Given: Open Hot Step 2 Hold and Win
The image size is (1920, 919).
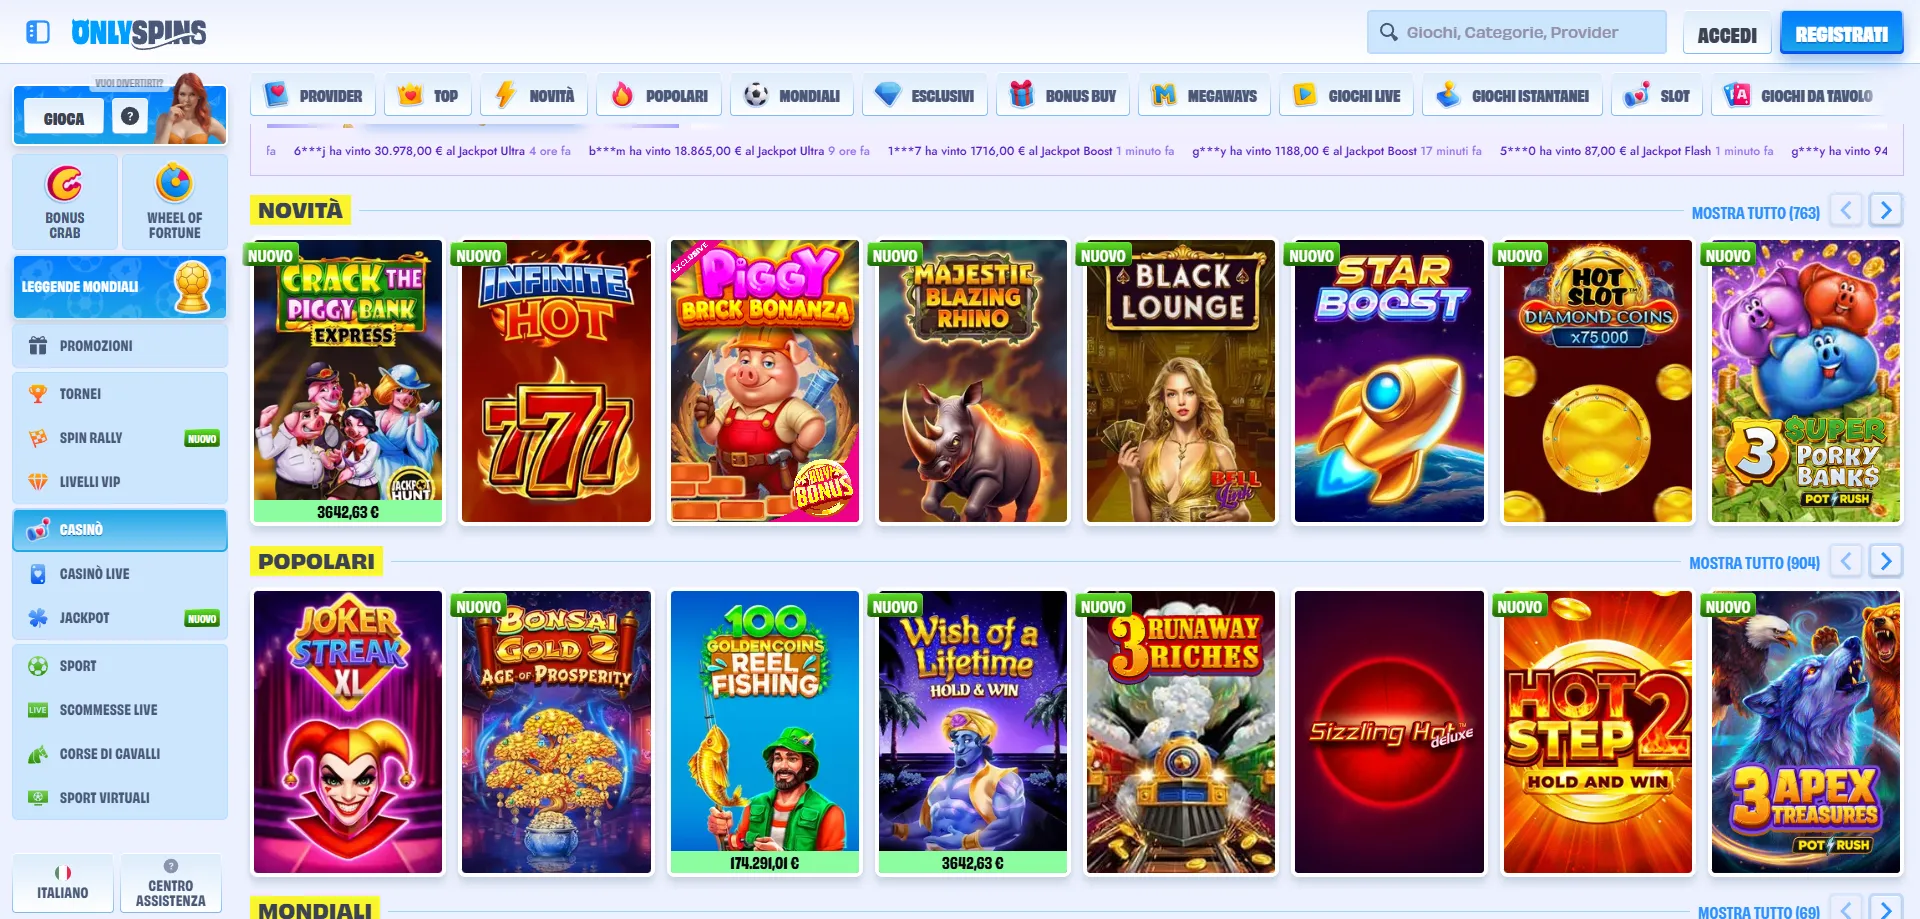Looking at the screenshot, I should (x=1598, y=732).
